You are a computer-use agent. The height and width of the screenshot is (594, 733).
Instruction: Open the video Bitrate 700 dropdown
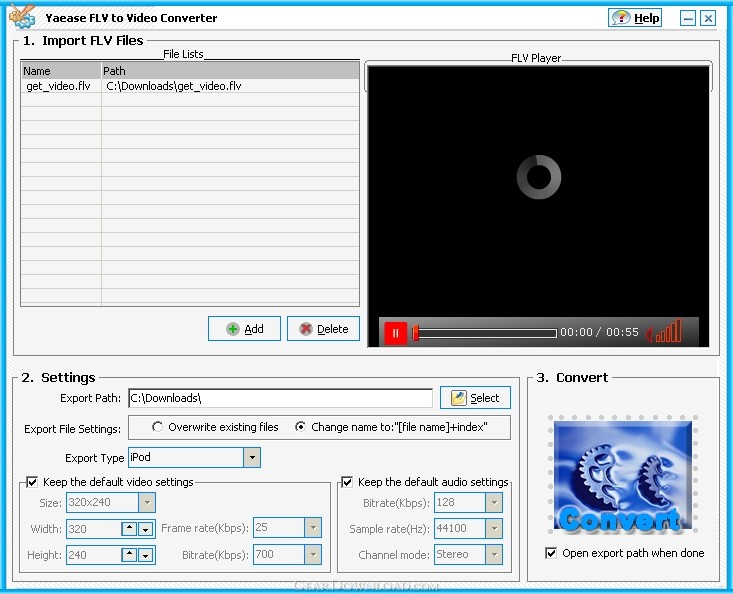click(x=313, y=554)
